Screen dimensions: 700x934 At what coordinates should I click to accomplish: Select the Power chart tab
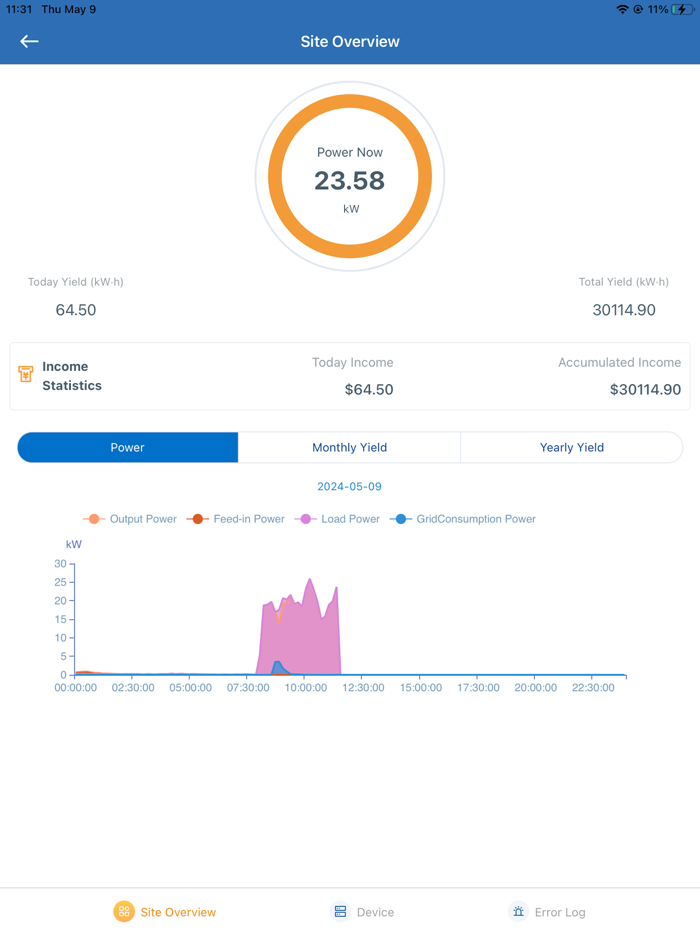point(127,447)
